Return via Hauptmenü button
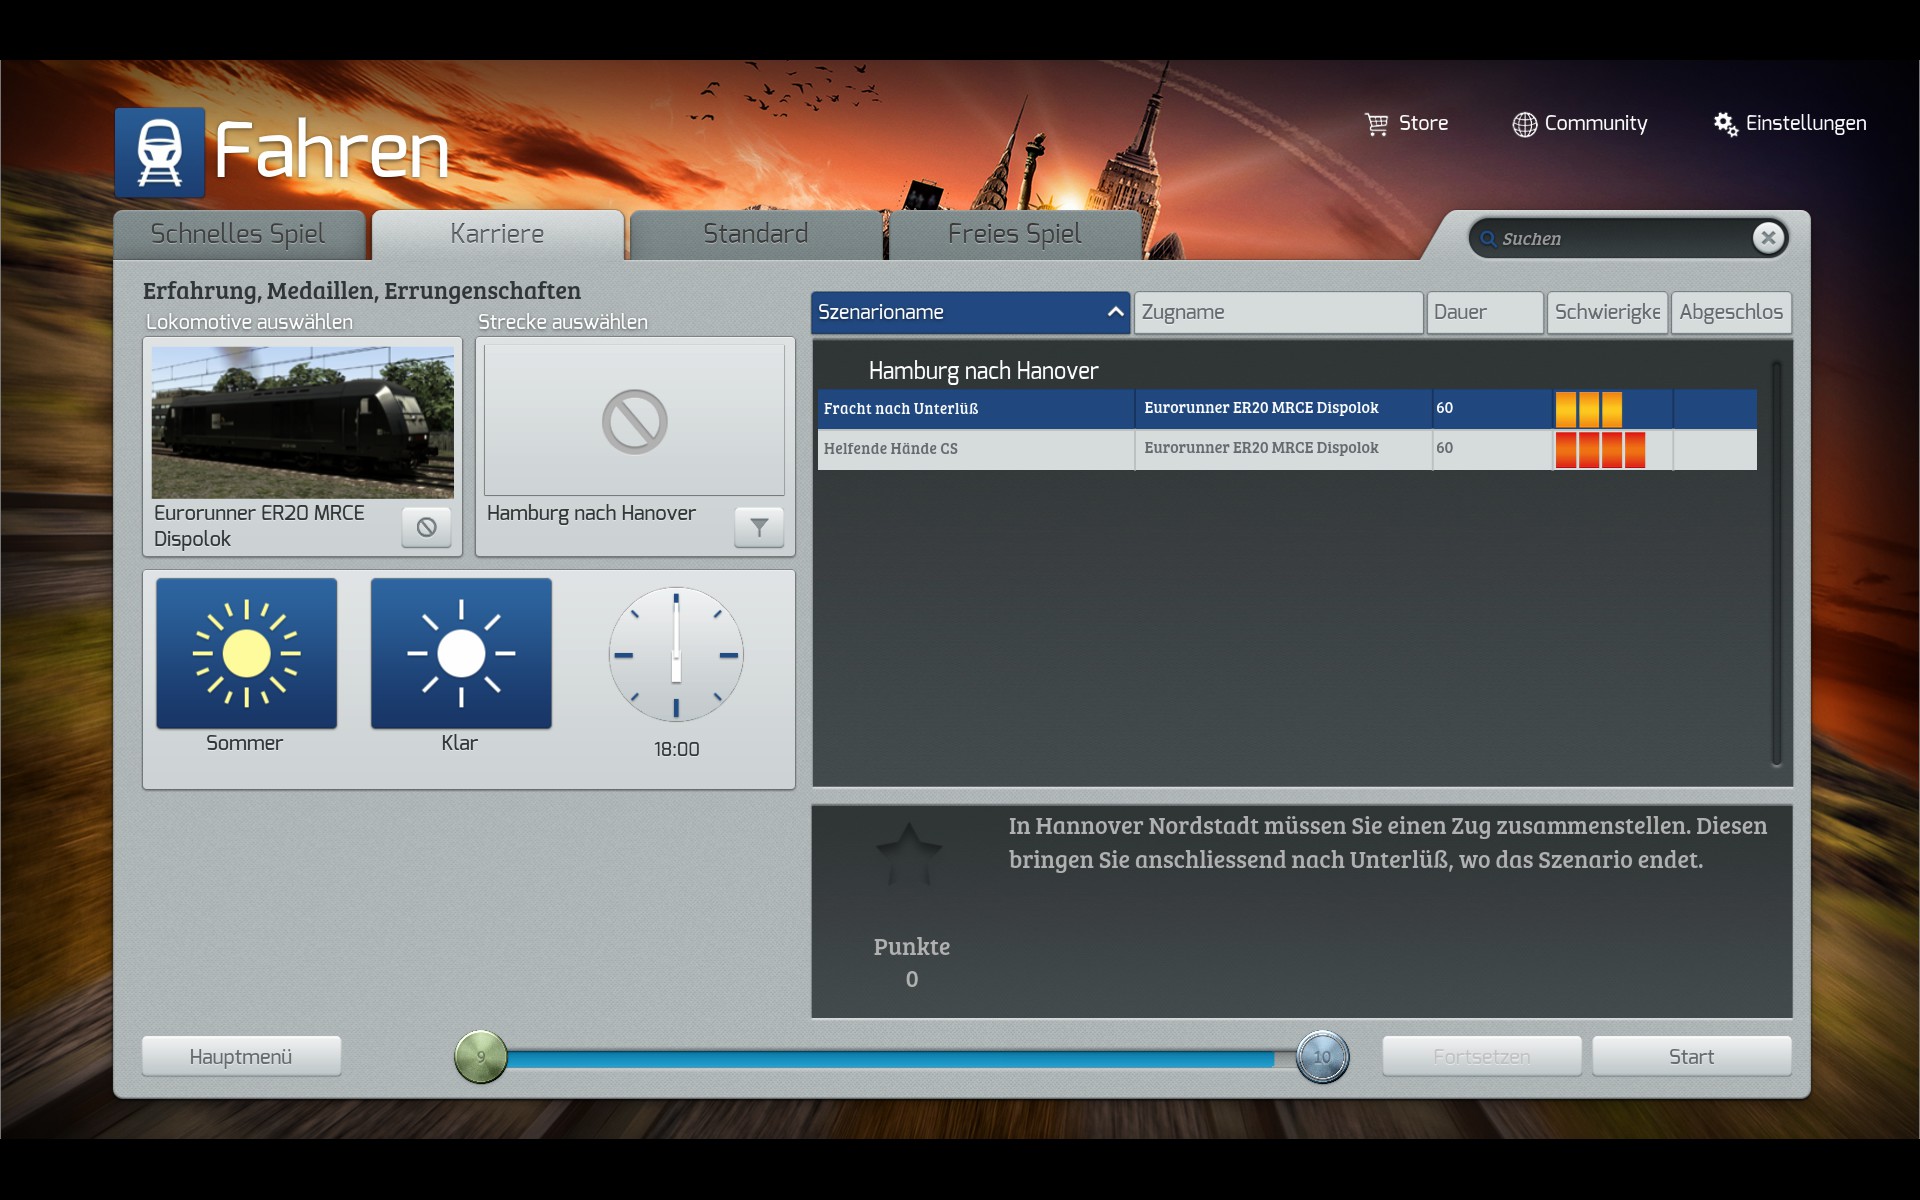The image size is (1920, 1200). pos(241,1057)
